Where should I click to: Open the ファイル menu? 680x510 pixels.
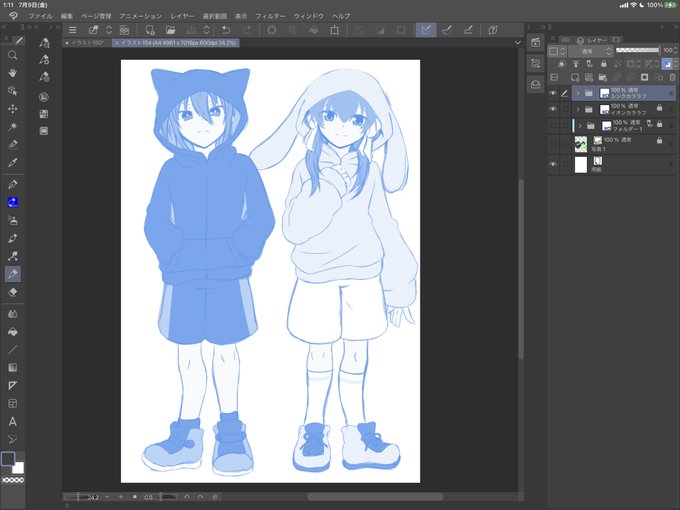pyautogui.click(x=40, y=16)
